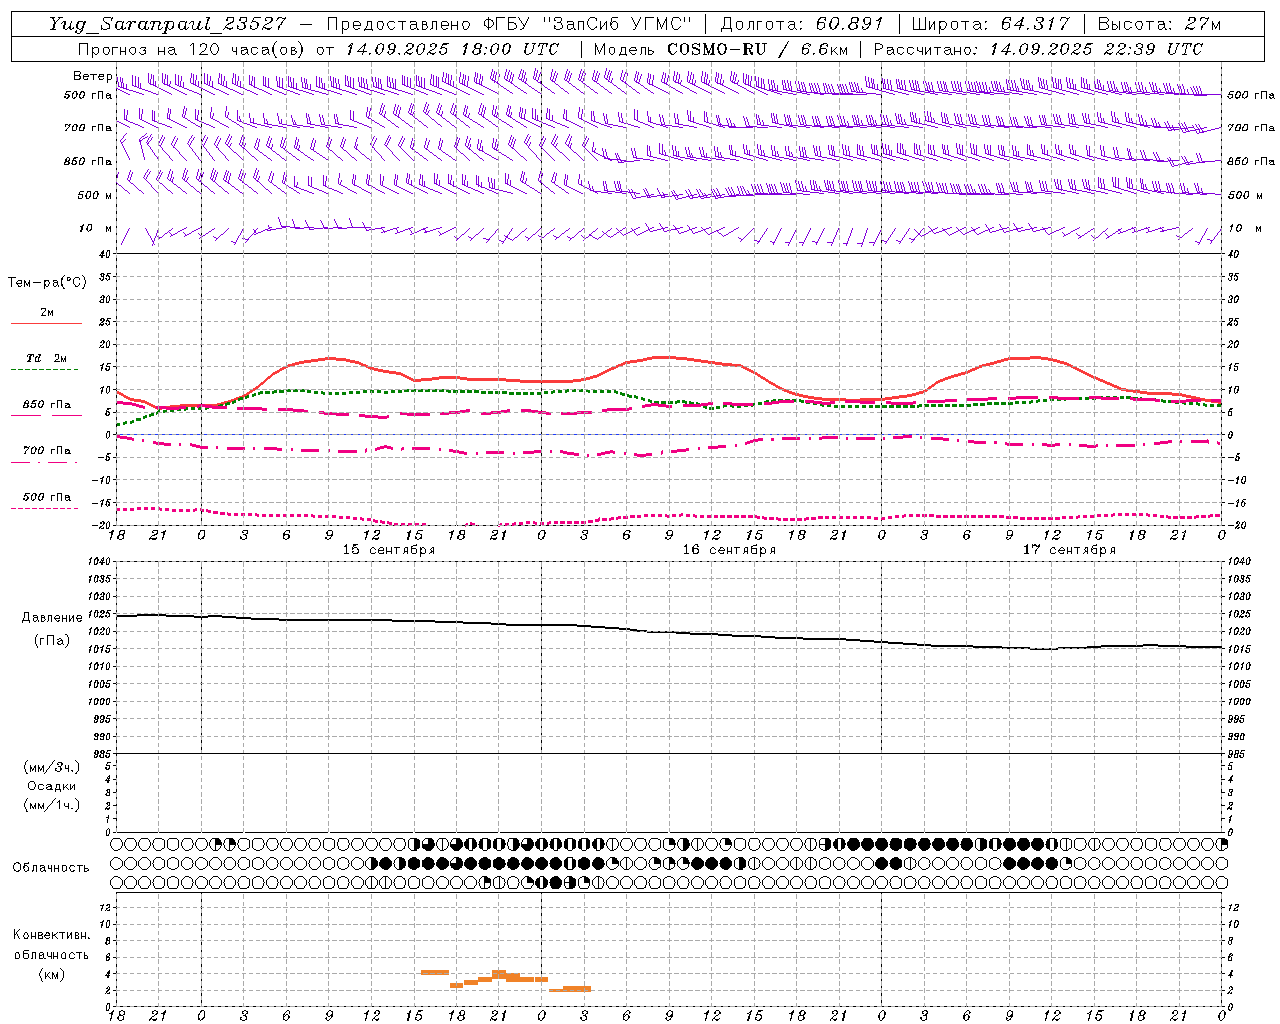Click the station title Yug_Saranpaul_23527
The image size is (1280, 1024).
click(168, 24)
